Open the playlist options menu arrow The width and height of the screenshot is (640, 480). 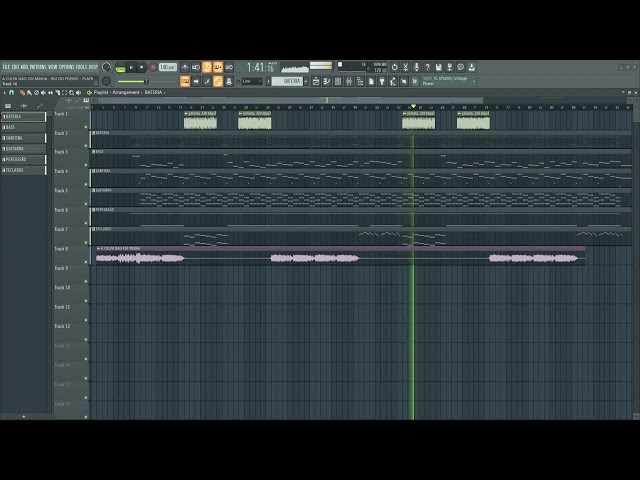point(4,93)
